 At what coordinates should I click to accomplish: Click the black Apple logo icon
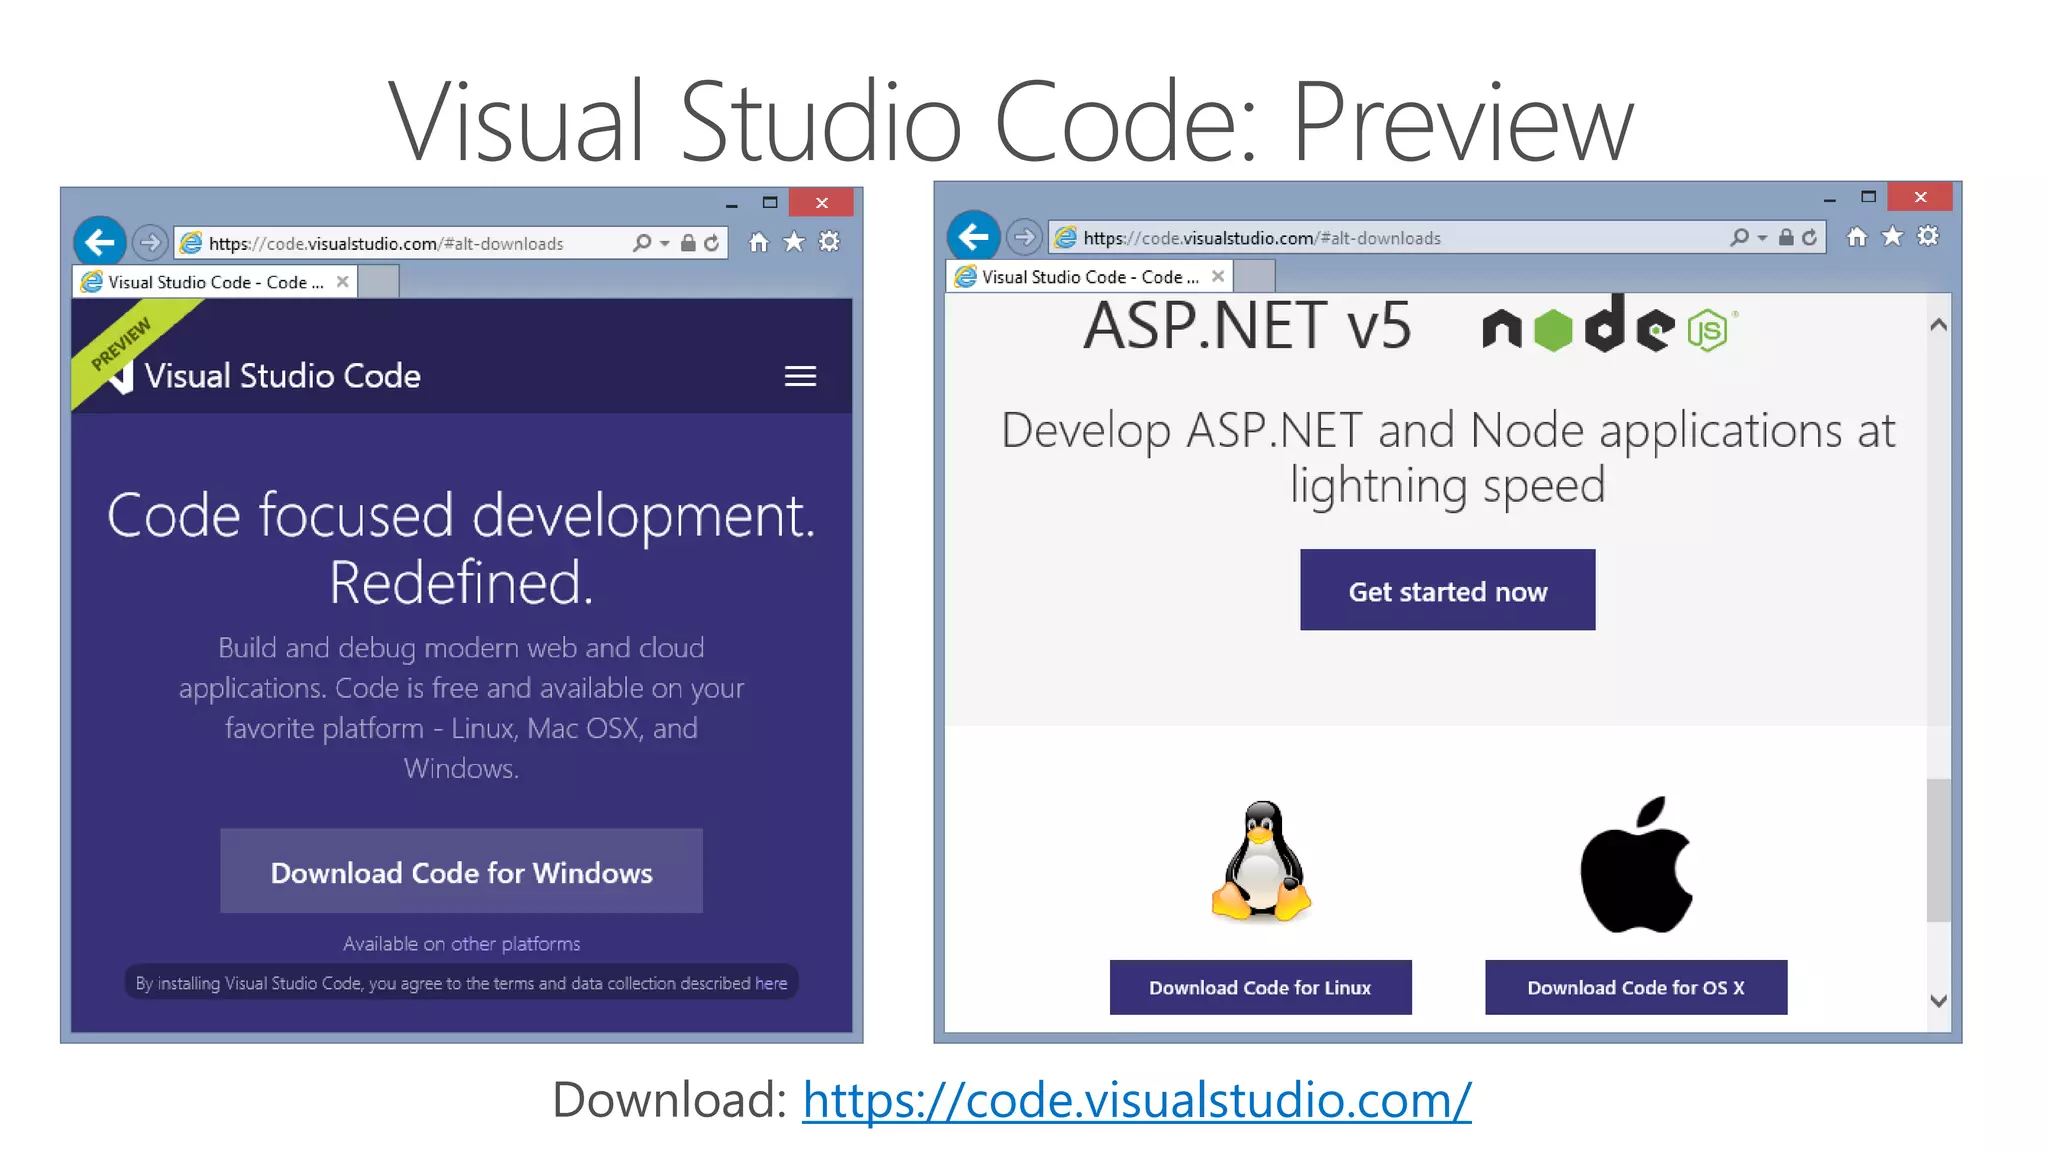click(x=1636, y=865)
